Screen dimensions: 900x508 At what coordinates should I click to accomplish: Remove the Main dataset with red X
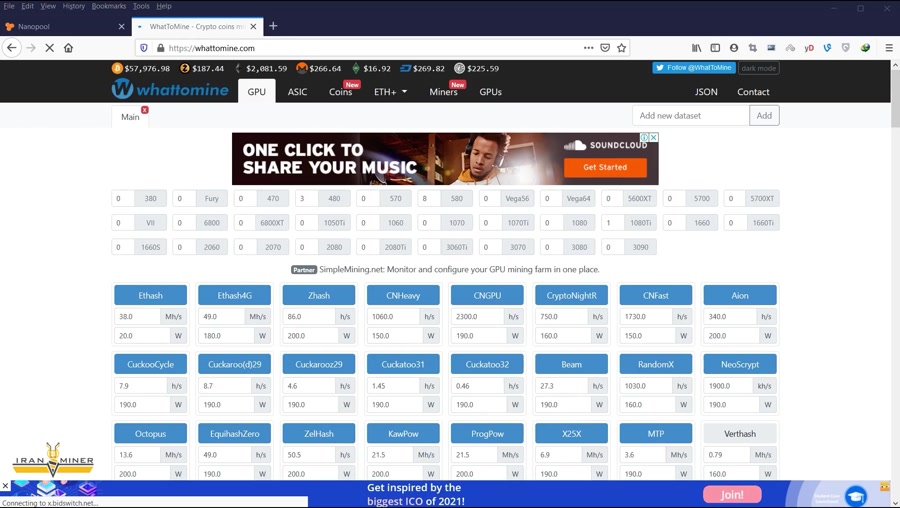145,110
